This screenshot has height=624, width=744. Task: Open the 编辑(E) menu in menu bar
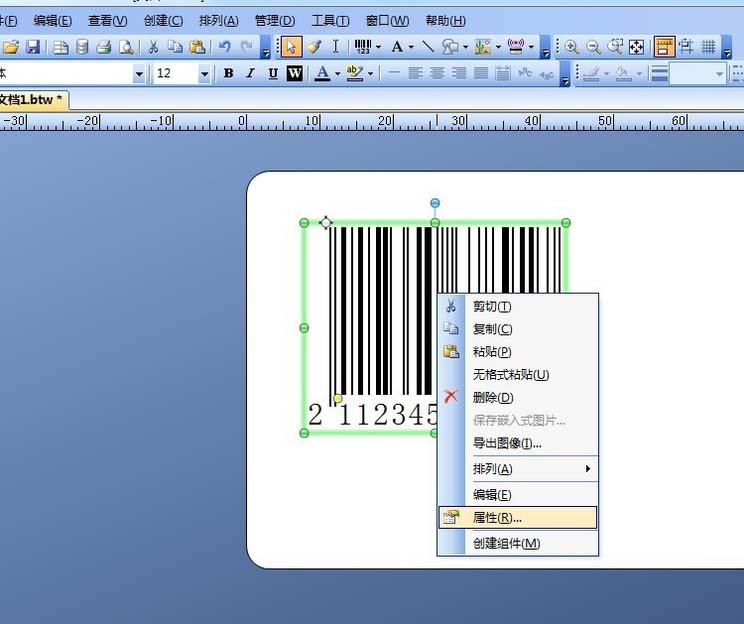53,20
